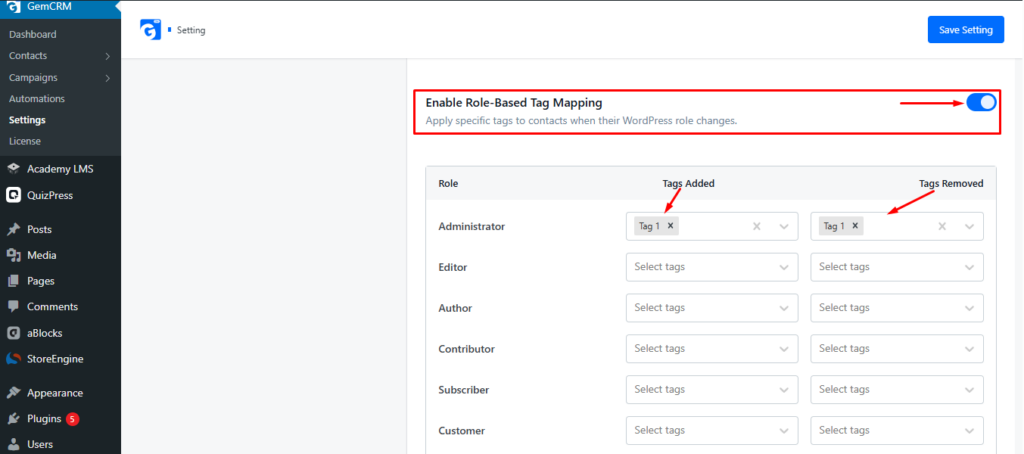1024x454 pixels.
Task: Open Subscriber Tags Added select dropdown
Action: click(712, 389)
